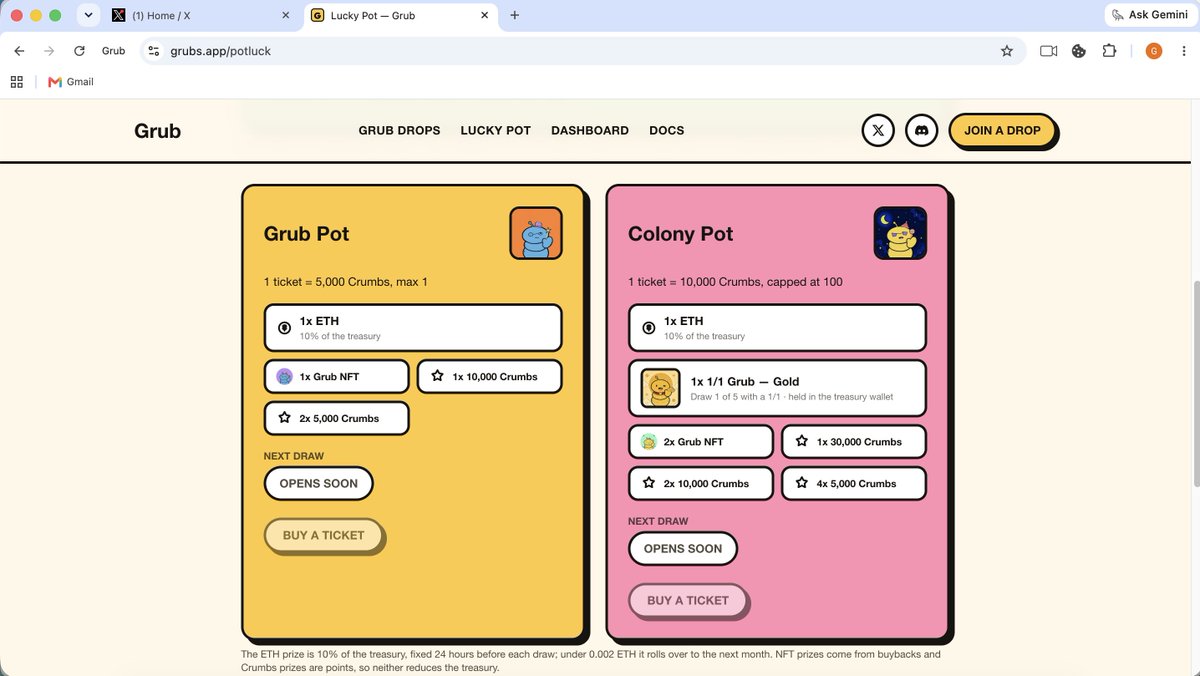Click the star icon beside 1x 10,000 Crumbs
1200x676 pixels.
click(437, 376)
